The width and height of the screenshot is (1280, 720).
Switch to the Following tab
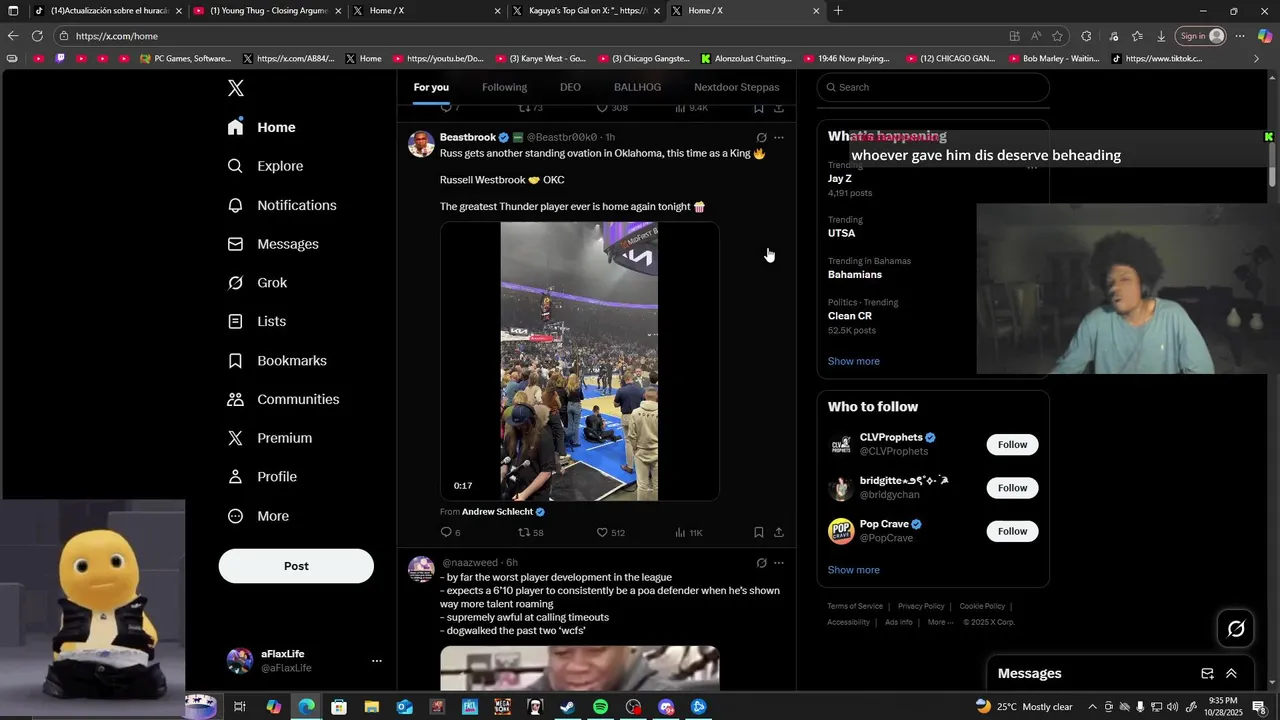[504, 87]
